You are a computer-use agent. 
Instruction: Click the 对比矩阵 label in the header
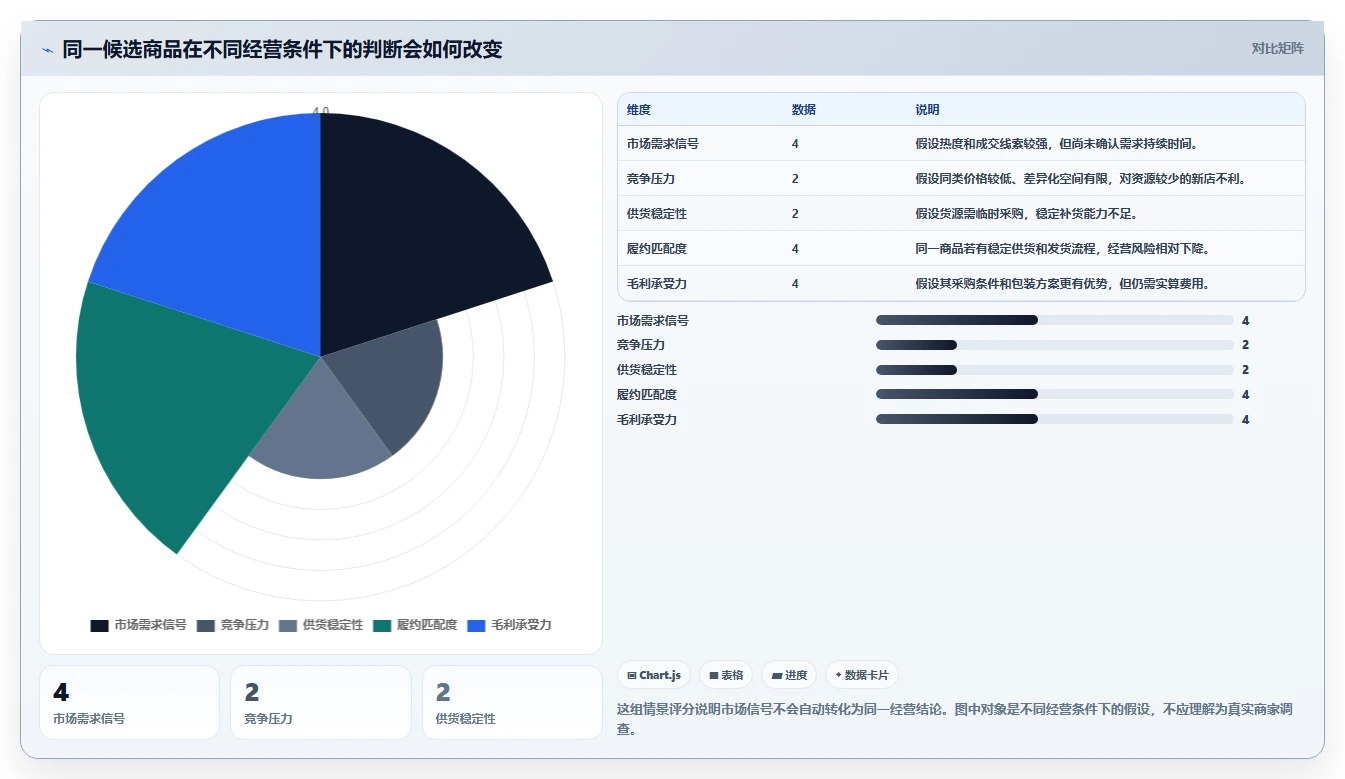click(1277, 48)
